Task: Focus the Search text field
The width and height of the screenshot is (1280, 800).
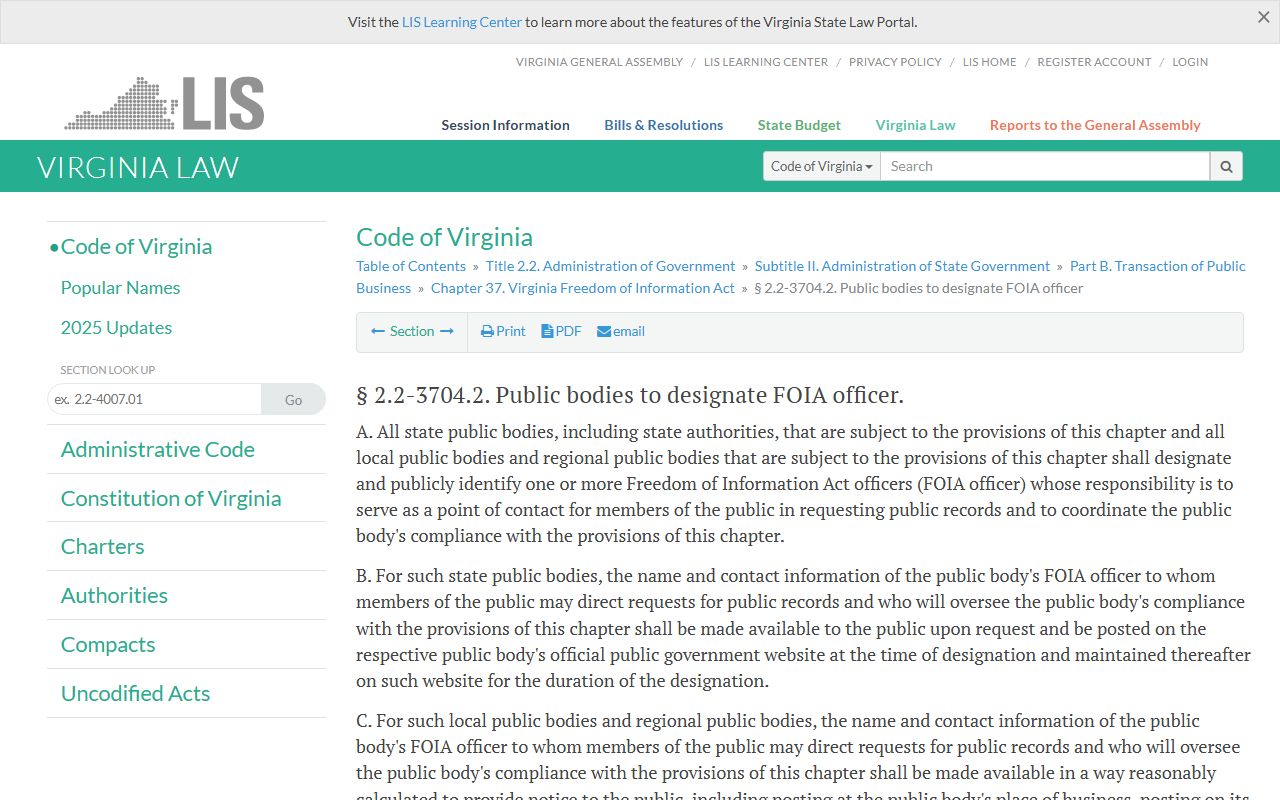Action: click(1045, 166)
